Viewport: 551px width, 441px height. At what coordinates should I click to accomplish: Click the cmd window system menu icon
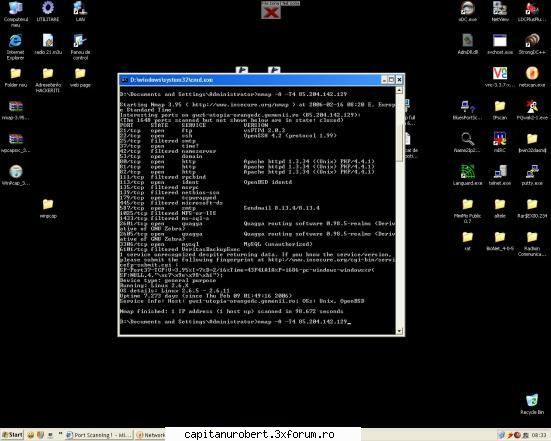click(124, 80)
